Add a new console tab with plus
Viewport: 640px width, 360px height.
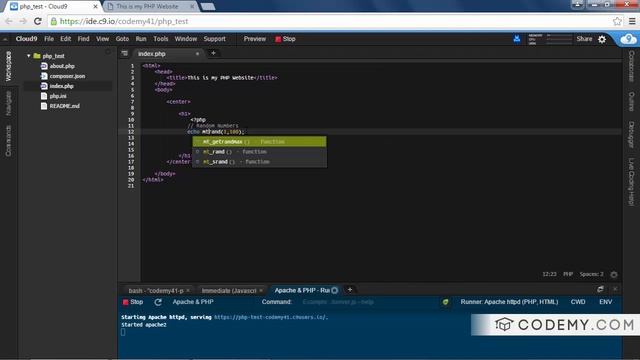(350, 289)
